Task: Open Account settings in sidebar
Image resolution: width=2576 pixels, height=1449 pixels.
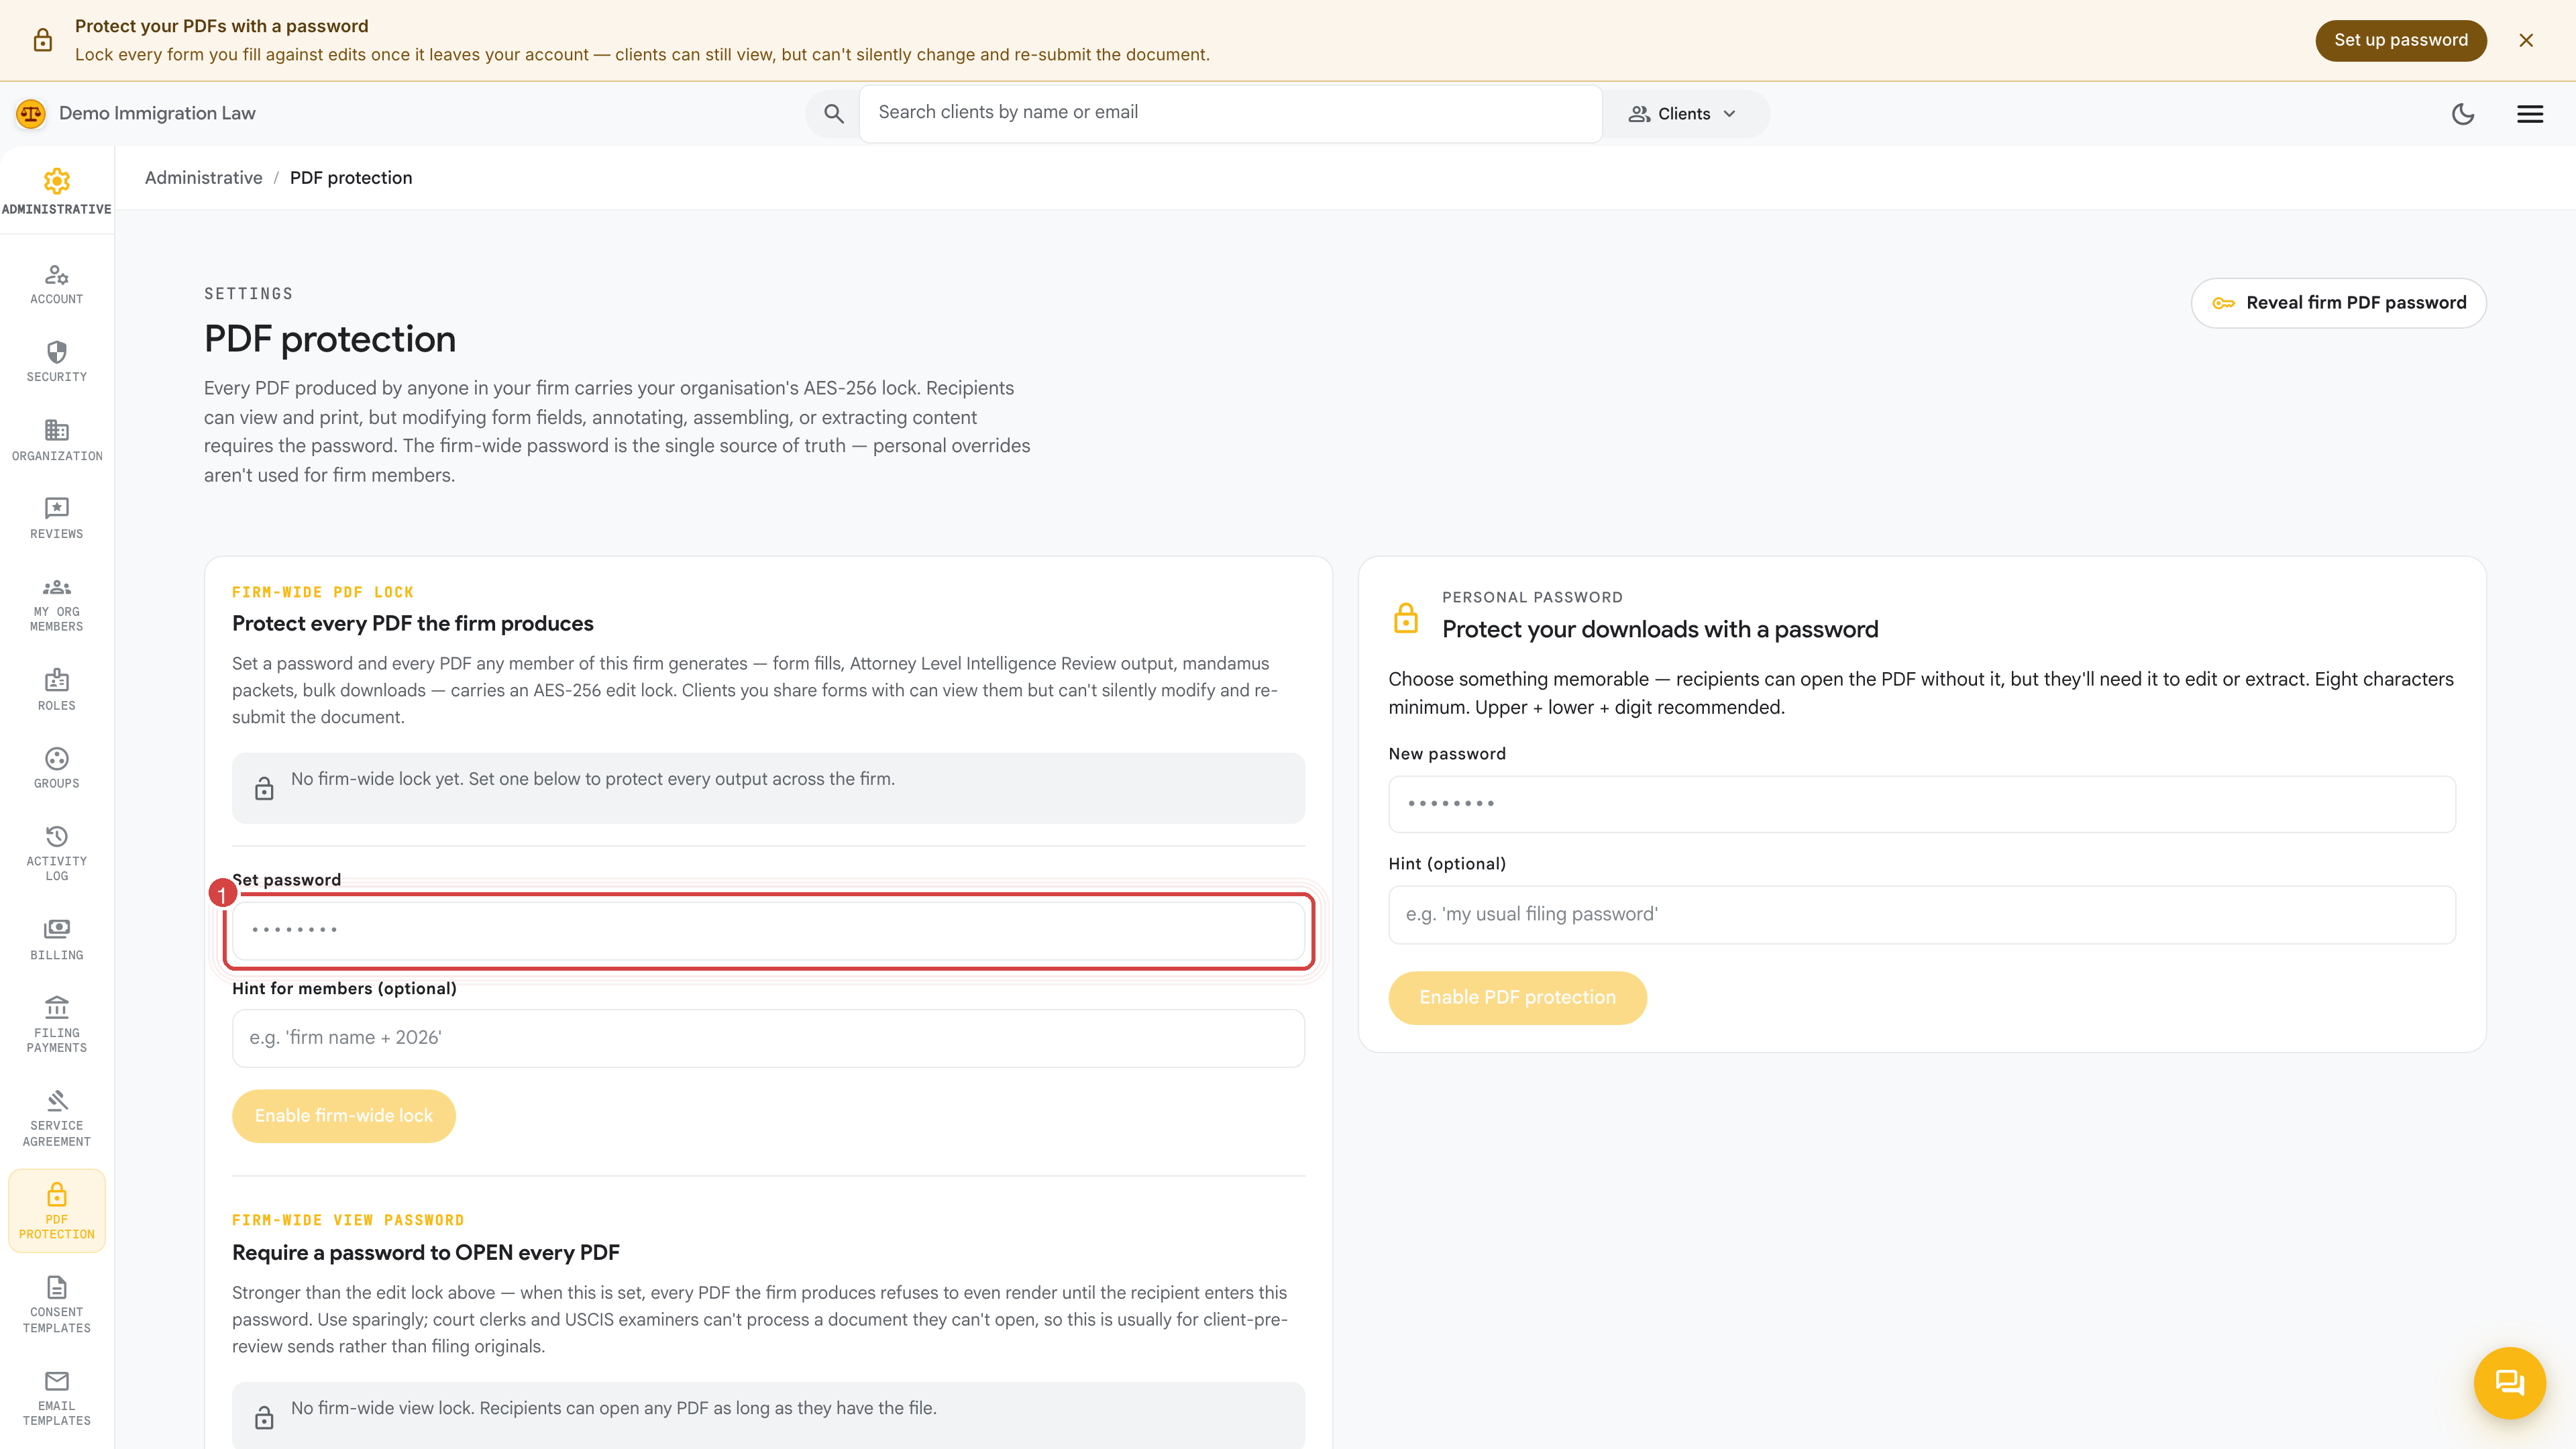Action: tap(57, 284)
